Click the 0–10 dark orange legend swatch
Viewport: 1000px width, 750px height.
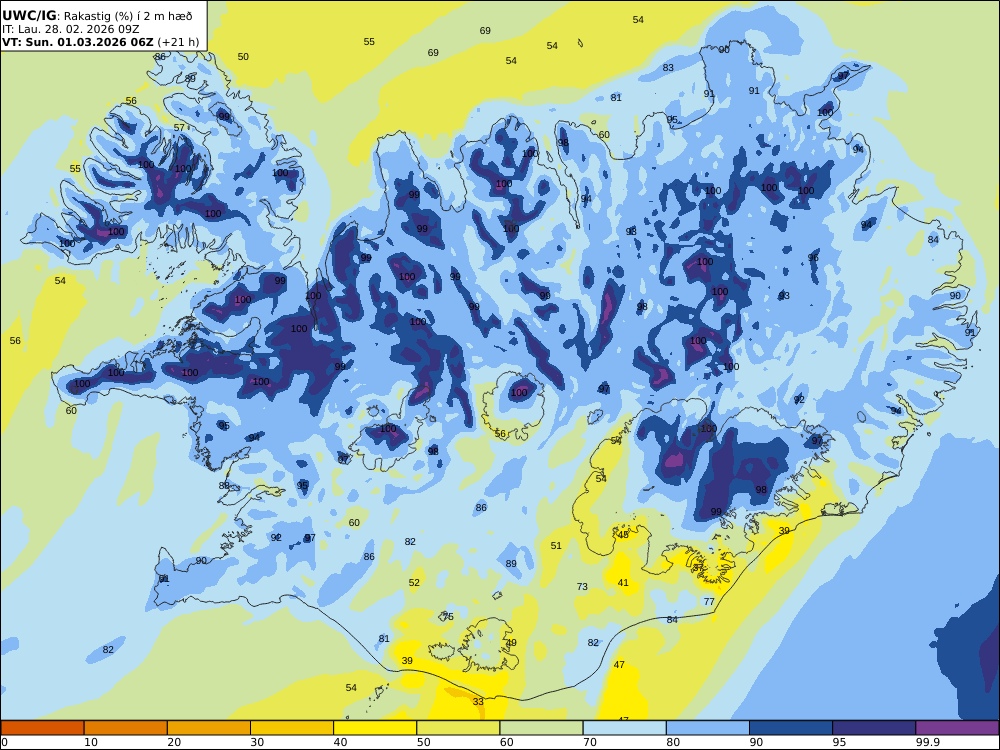click(x=43, y=728)
